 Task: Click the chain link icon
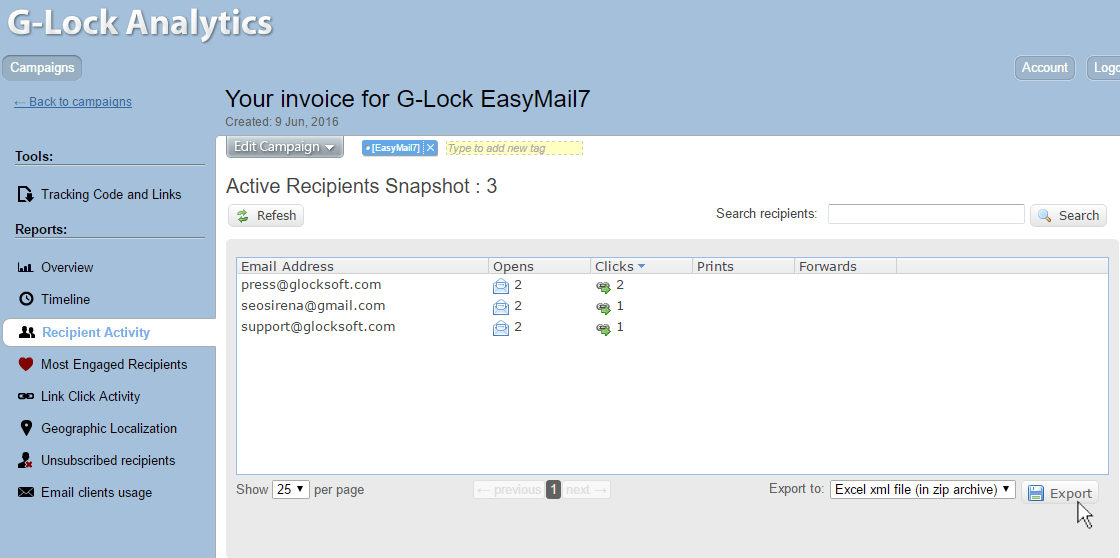(x=26, y=397)
